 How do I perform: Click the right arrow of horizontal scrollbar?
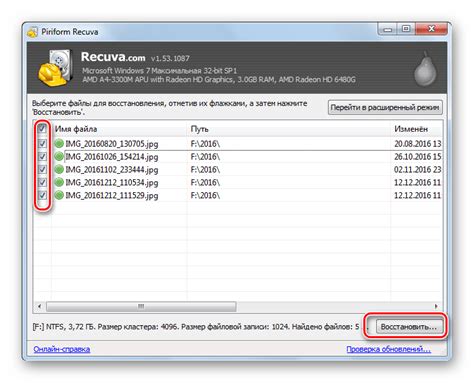point(436,306)
